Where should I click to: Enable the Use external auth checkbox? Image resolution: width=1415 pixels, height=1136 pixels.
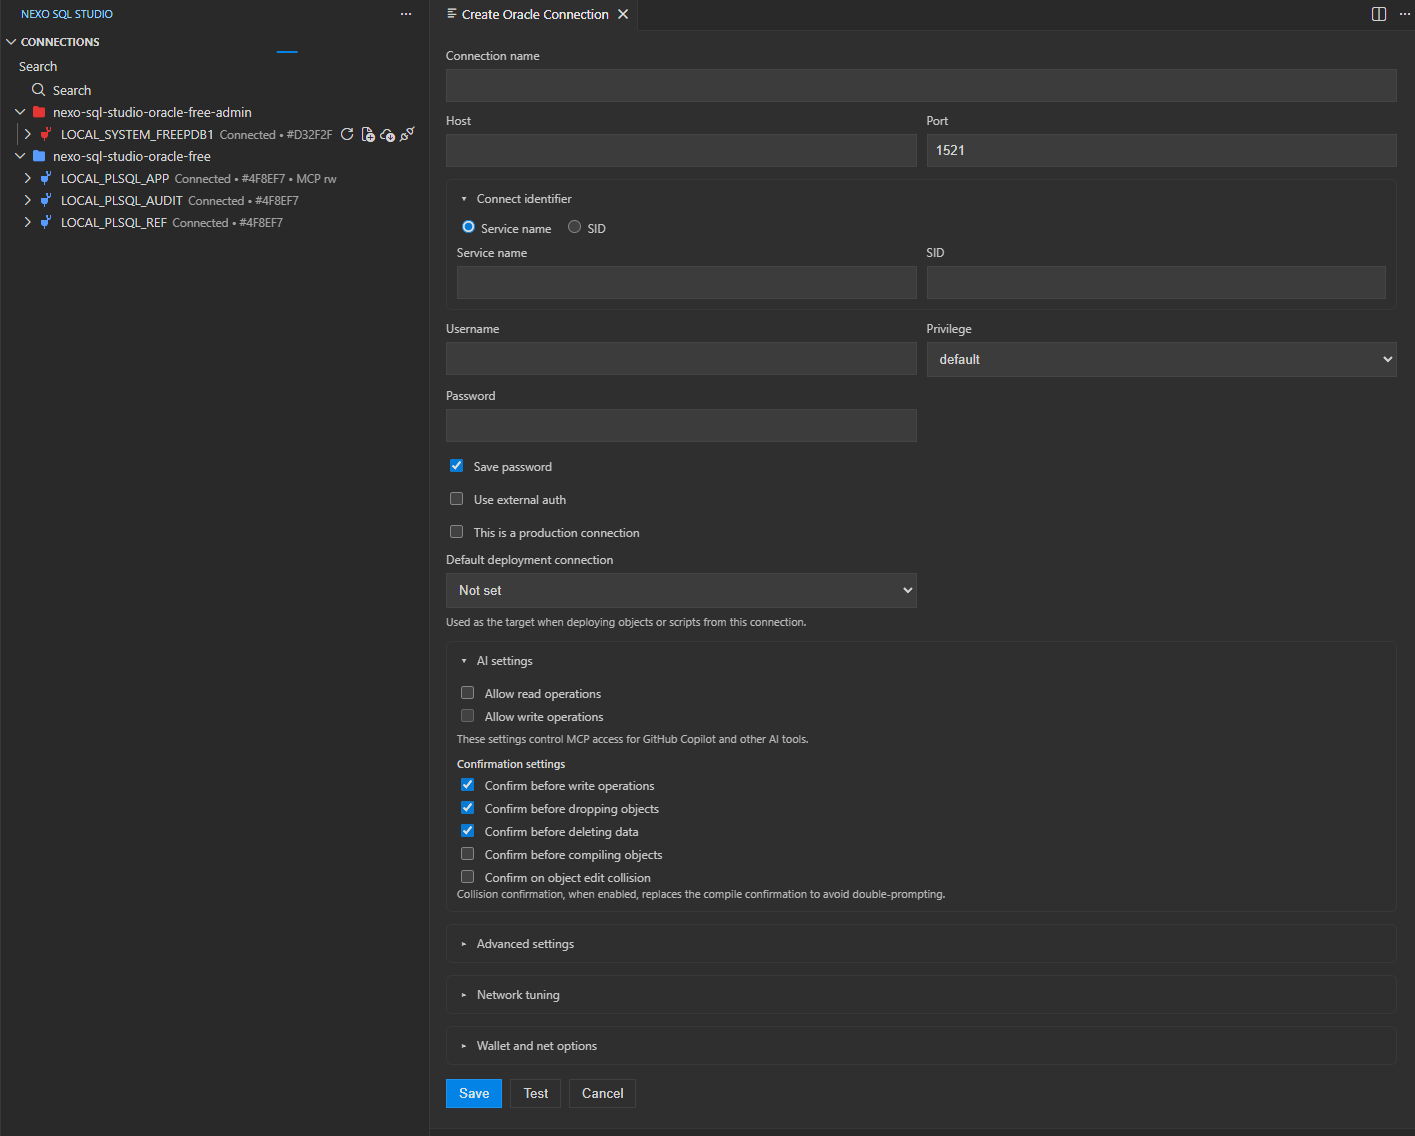(x=456, y=499)
